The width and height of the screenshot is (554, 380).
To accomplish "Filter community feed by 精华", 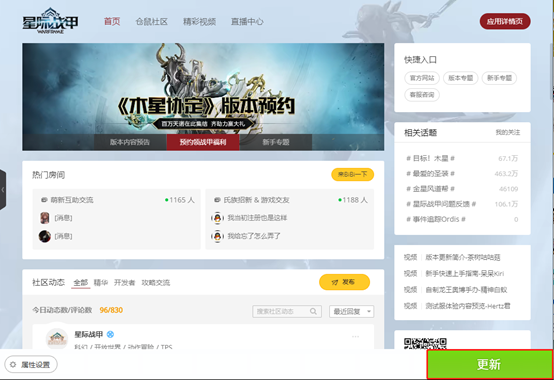I will (x=101, y=283).
